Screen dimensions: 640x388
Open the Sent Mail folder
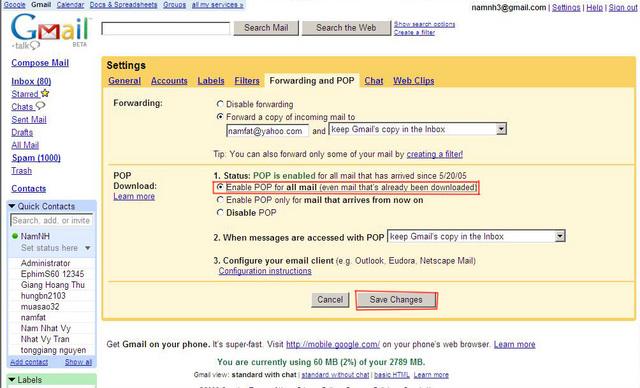[x=29, y=120]
